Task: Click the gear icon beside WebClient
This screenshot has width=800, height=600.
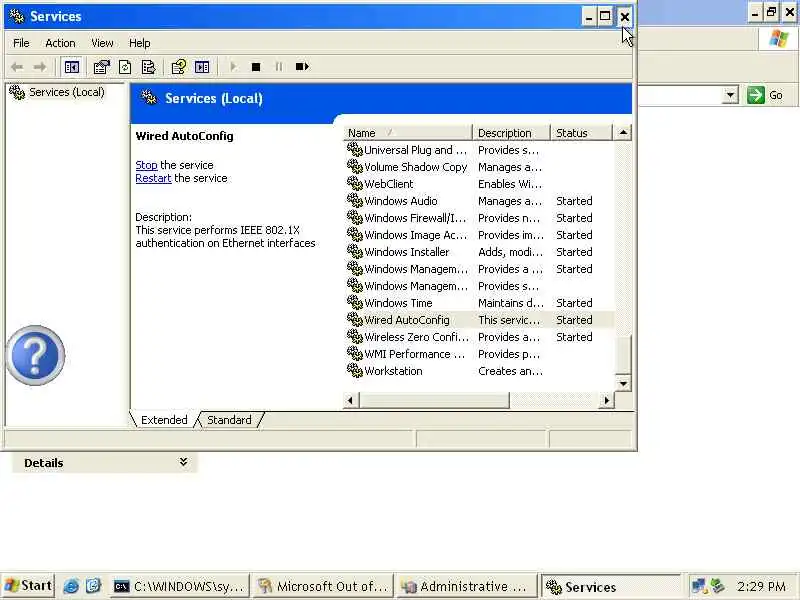Action: click(355, 183)
